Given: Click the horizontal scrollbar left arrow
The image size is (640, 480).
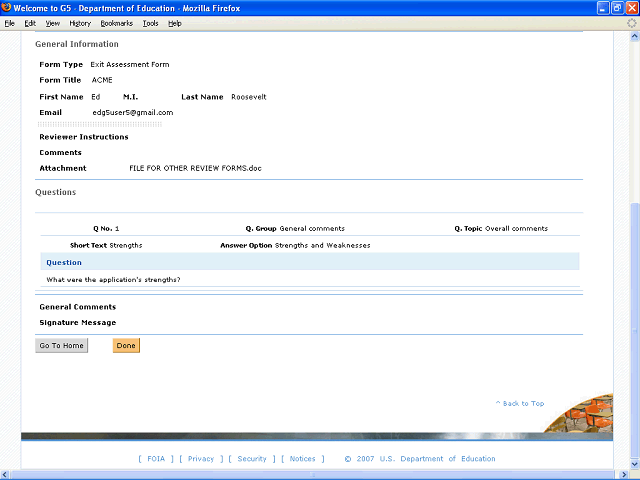Looking at the screenshot, I should [4, 475].
